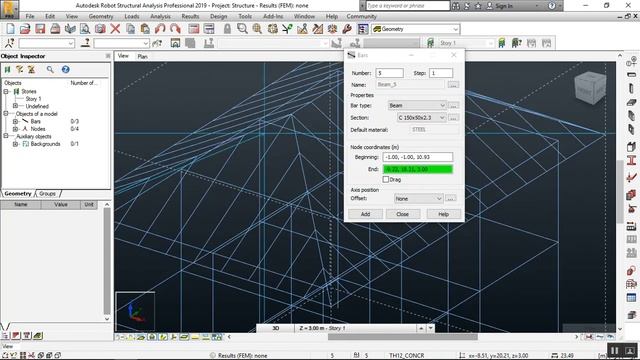Click the green End coordinates field
640x360 pixels.
(418, 169)
